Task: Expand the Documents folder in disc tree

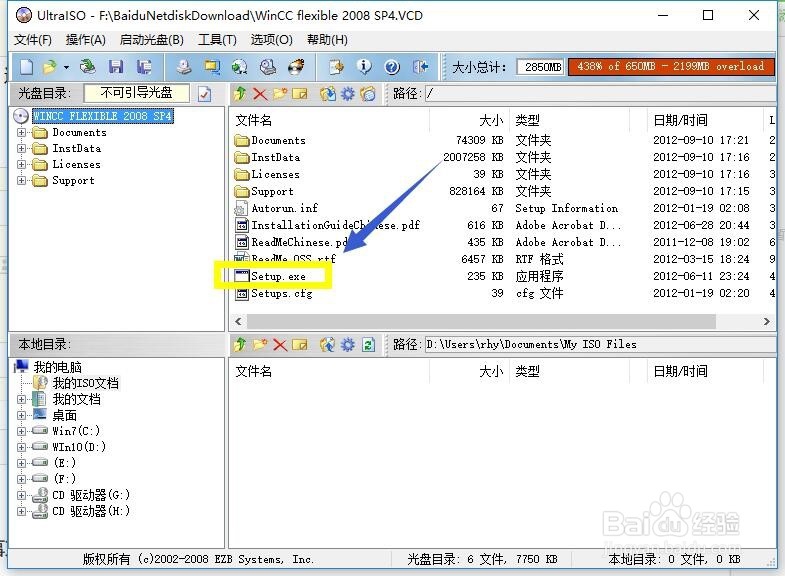Action: click(x=21, y=133)
